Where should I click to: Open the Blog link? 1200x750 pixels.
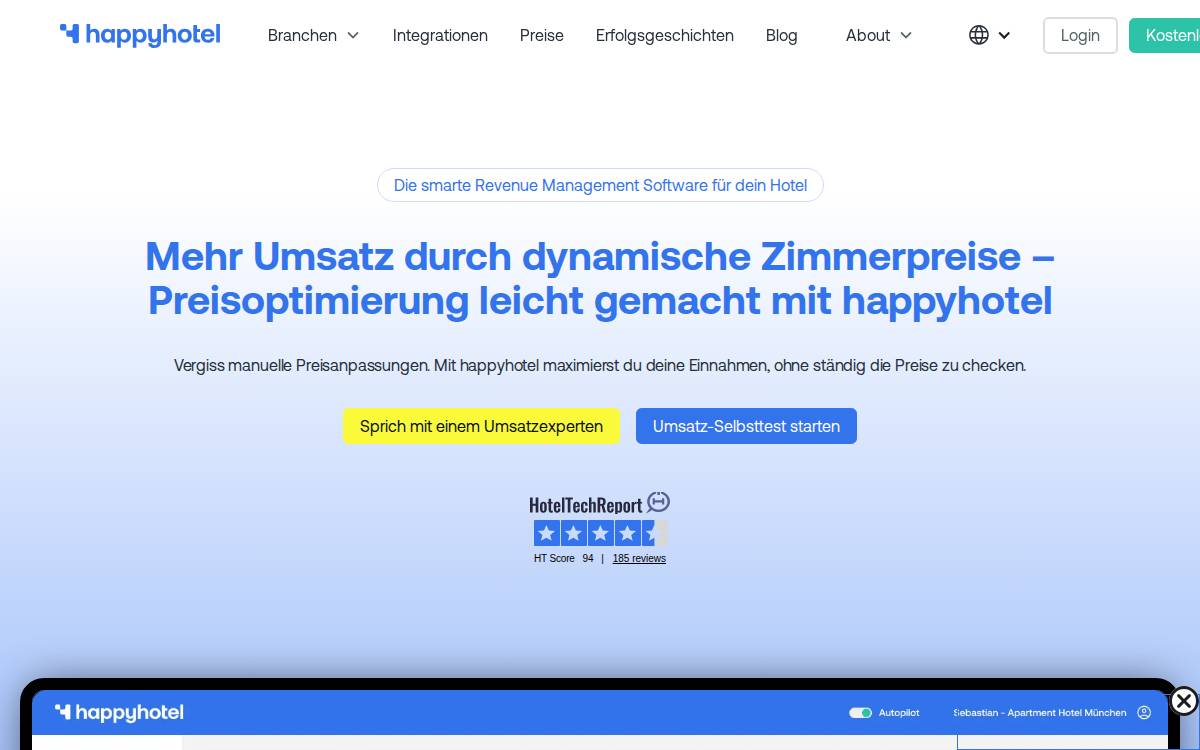point(782,35)
